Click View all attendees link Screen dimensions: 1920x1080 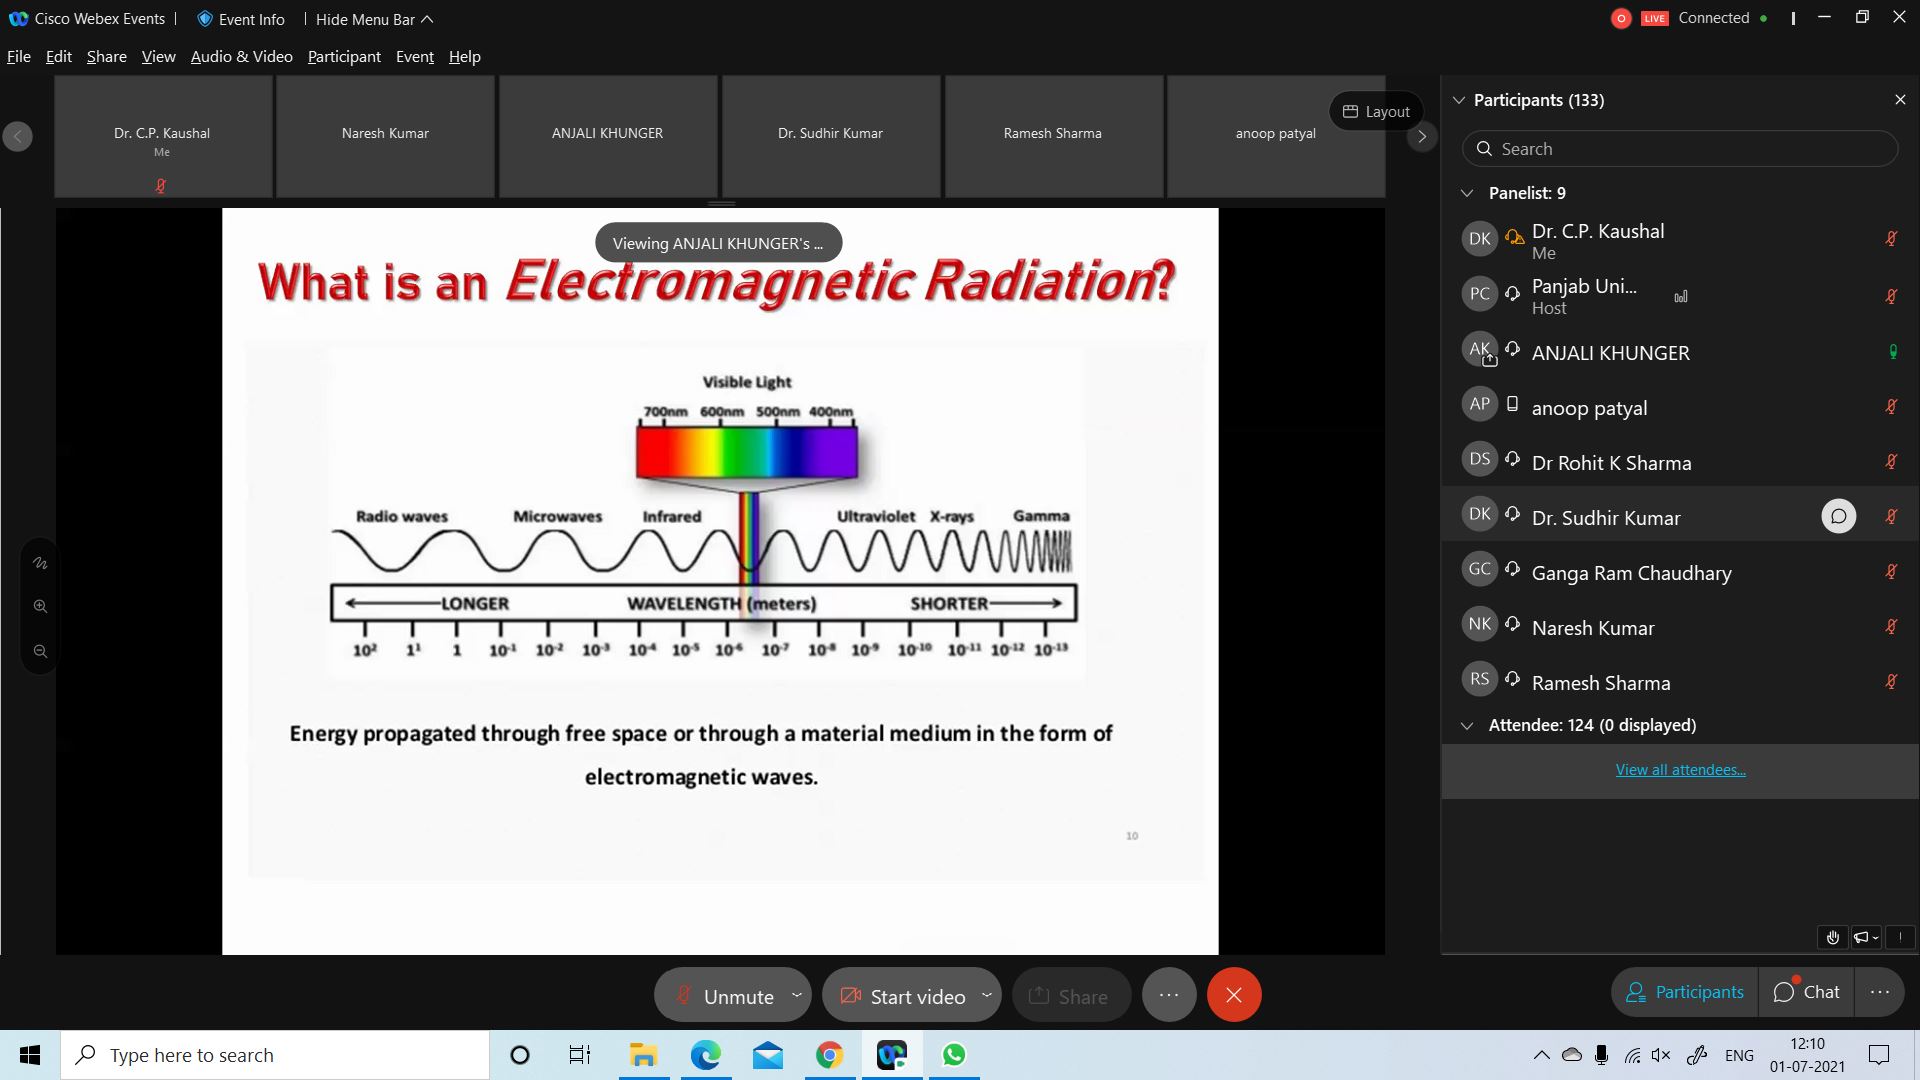point(1680,769)
